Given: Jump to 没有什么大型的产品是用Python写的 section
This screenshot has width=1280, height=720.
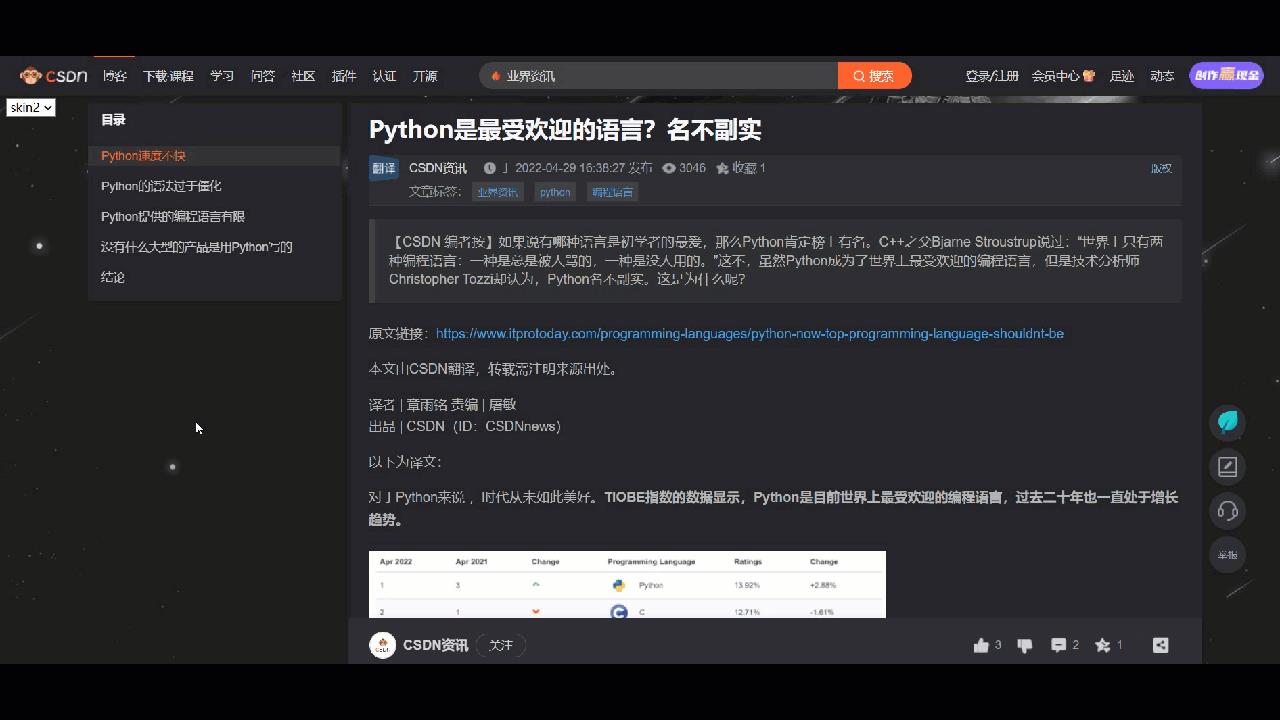Looking at the screenshot, I should point(197,247).
